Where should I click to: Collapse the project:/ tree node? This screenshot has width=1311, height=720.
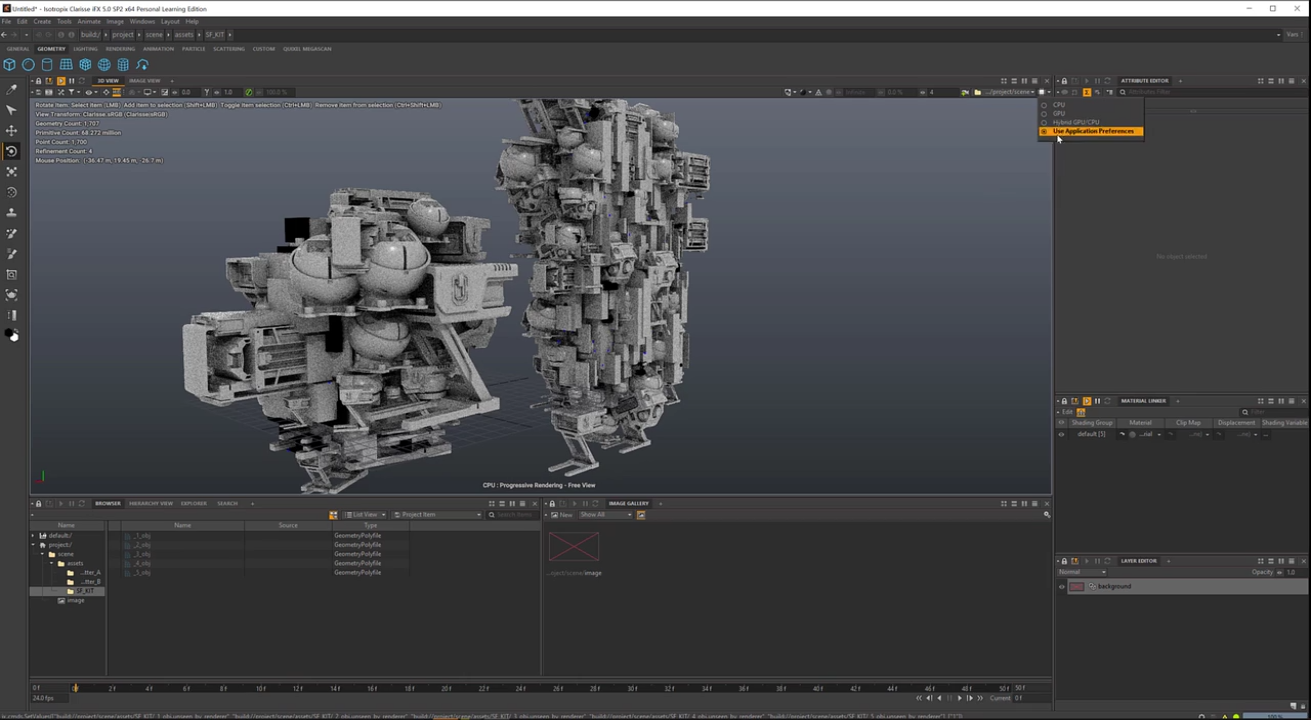pos(33,544)
